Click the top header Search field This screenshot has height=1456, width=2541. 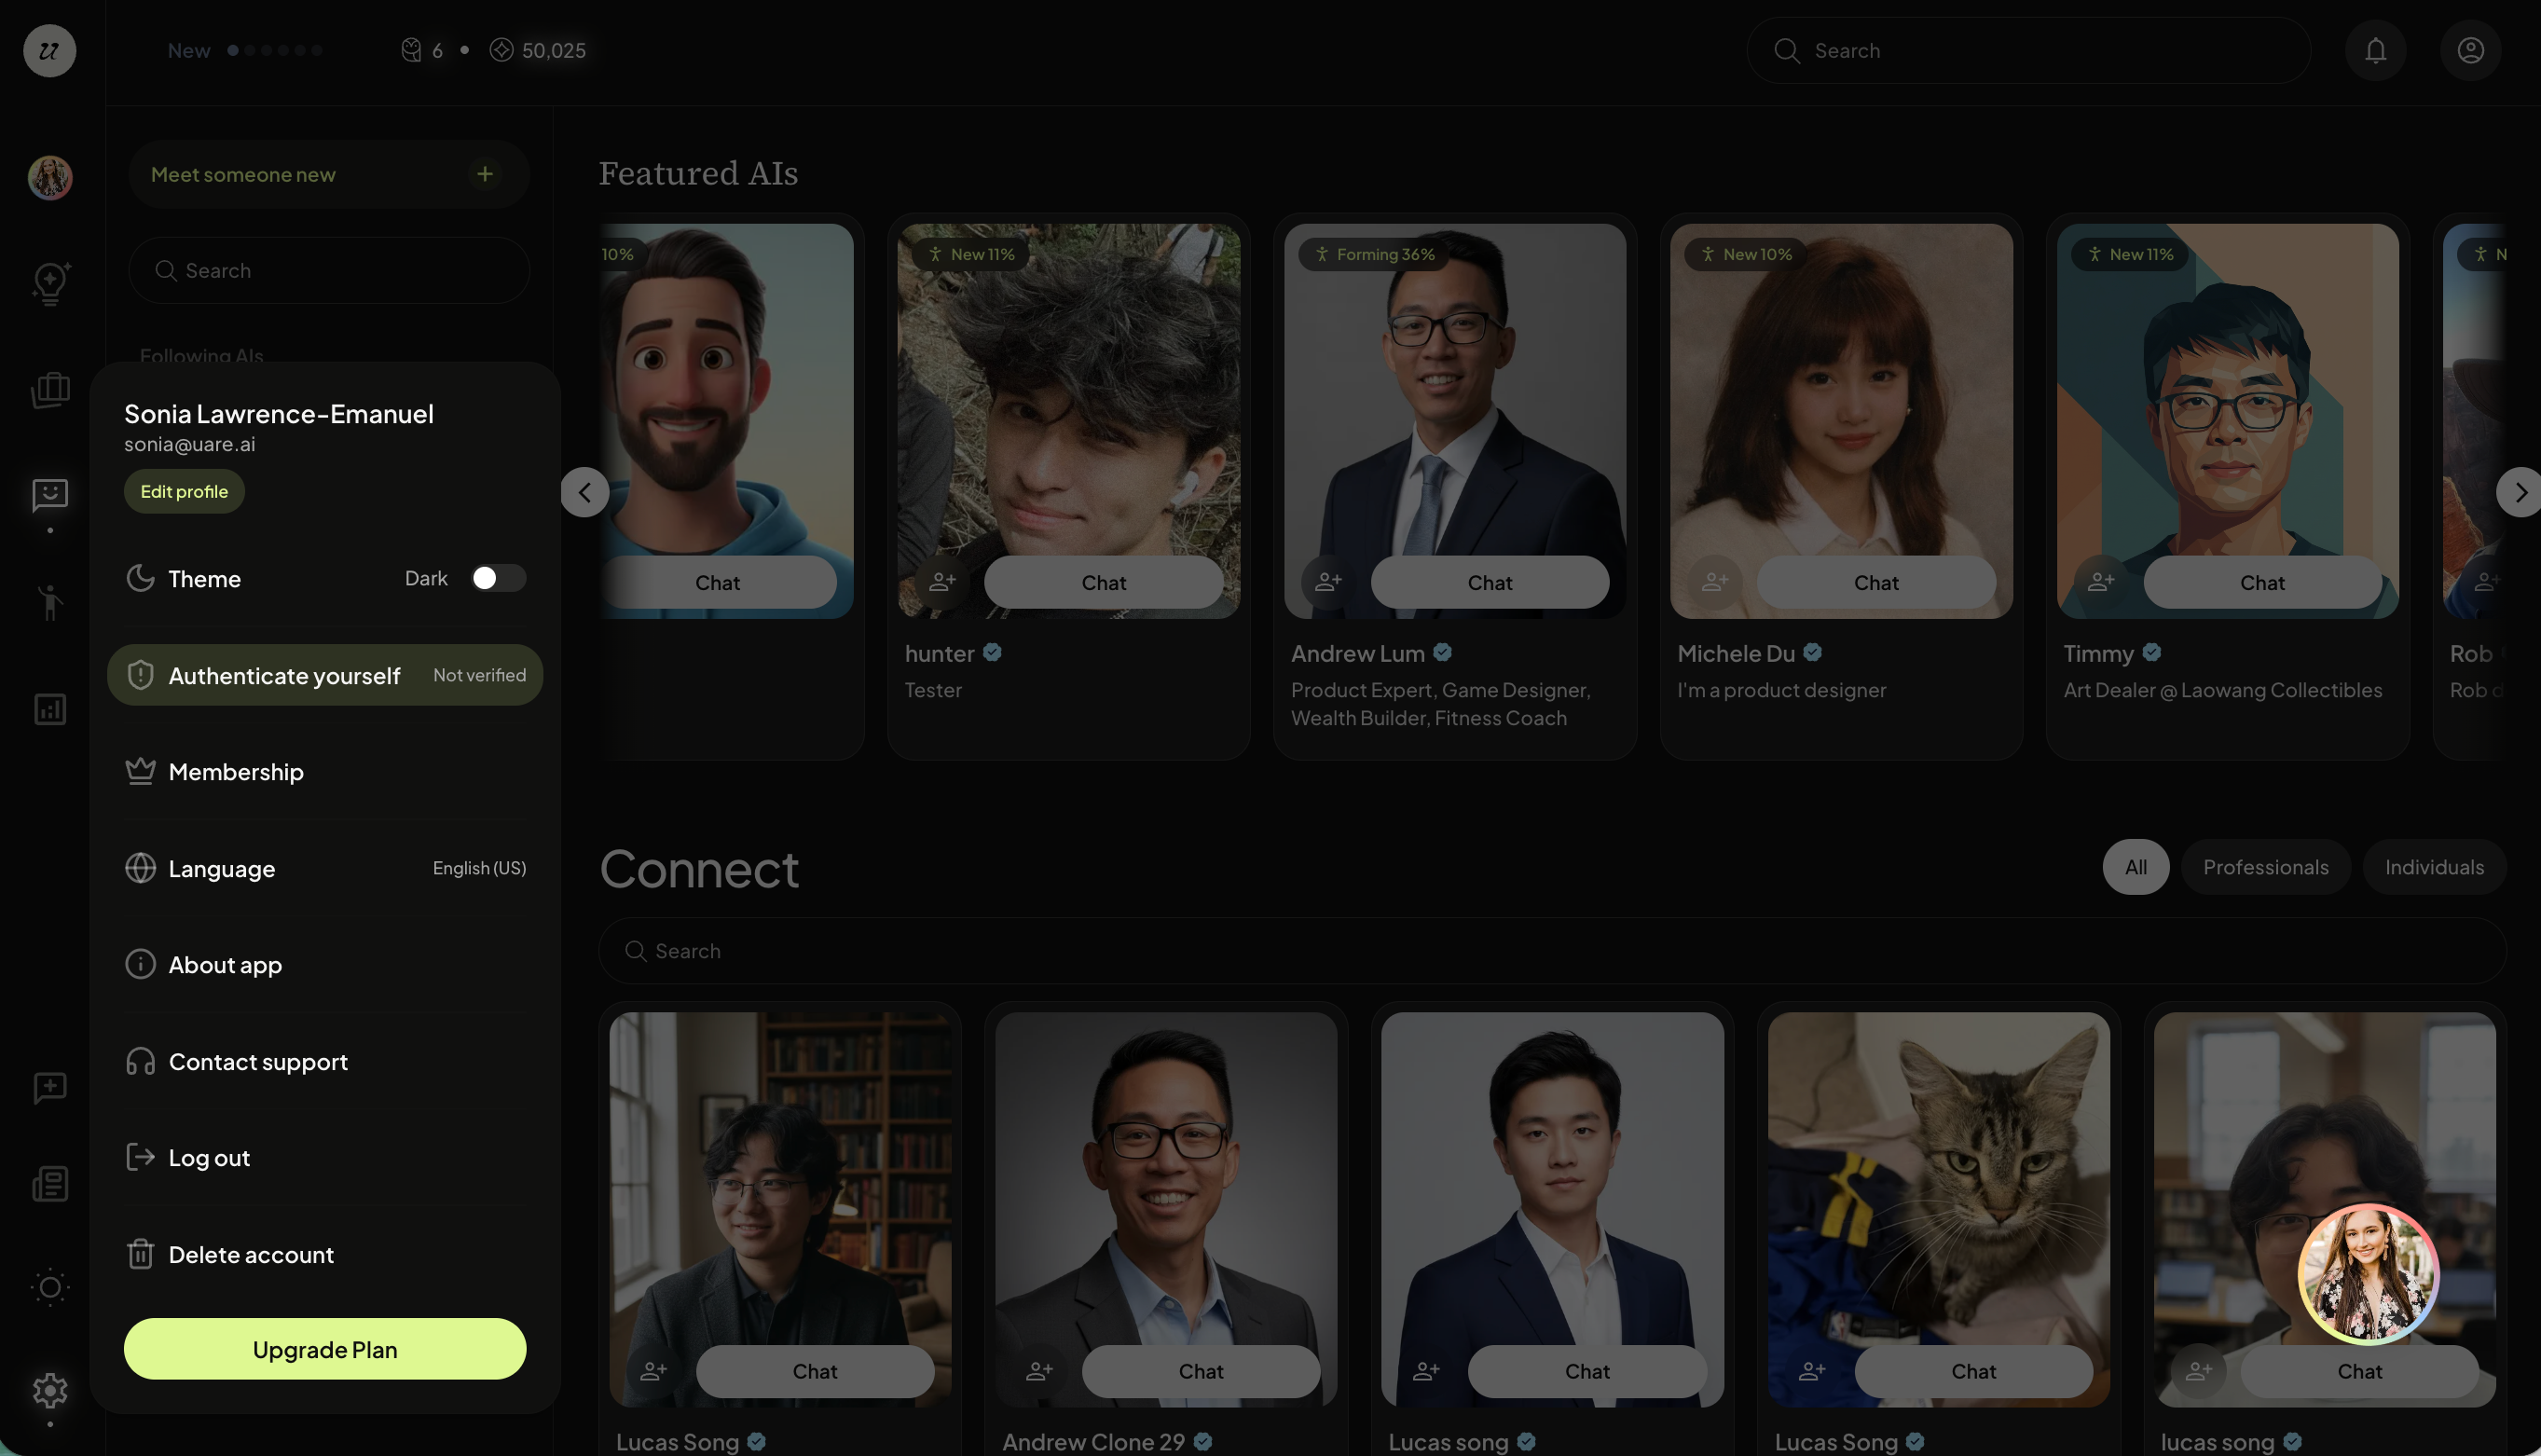2028,50
